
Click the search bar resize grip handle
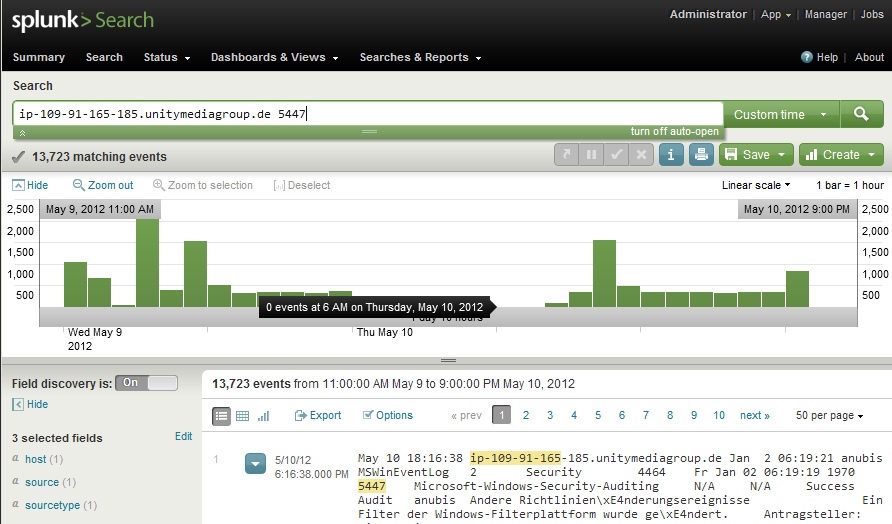369,131
